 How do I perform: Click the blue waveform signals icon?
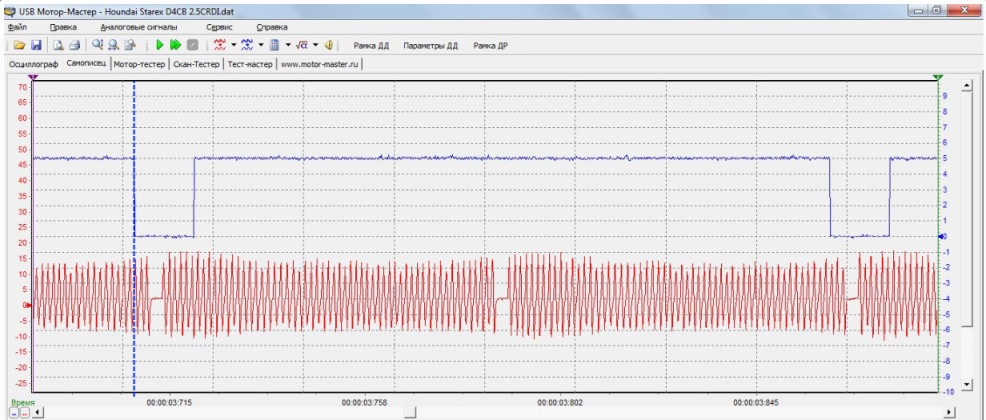(x=247, y=45)
